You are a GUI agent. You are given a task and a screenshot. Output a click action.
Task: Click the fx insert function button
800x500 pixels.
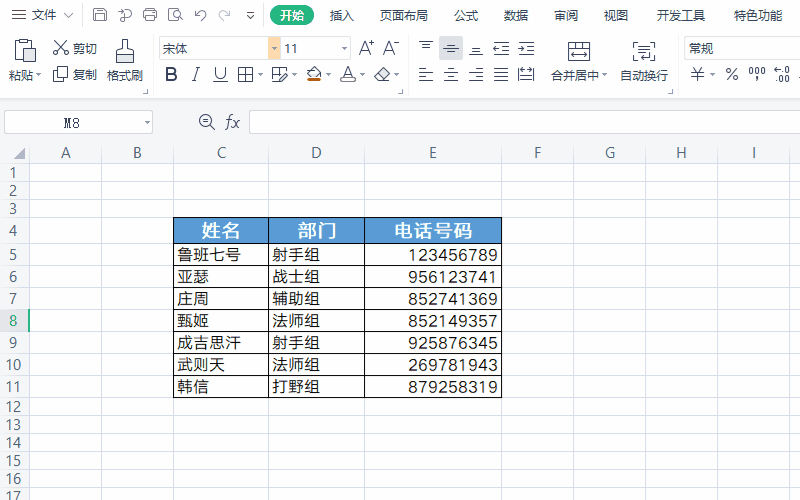point(232,122)
